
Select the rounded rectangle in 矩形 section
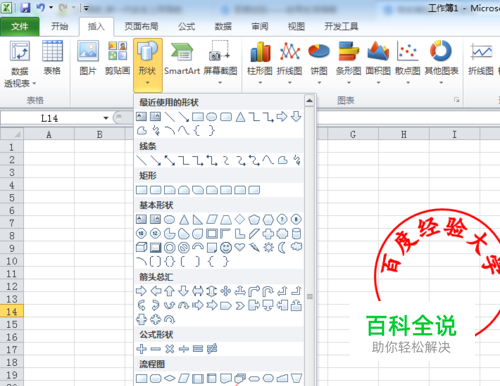pos(156,190)
